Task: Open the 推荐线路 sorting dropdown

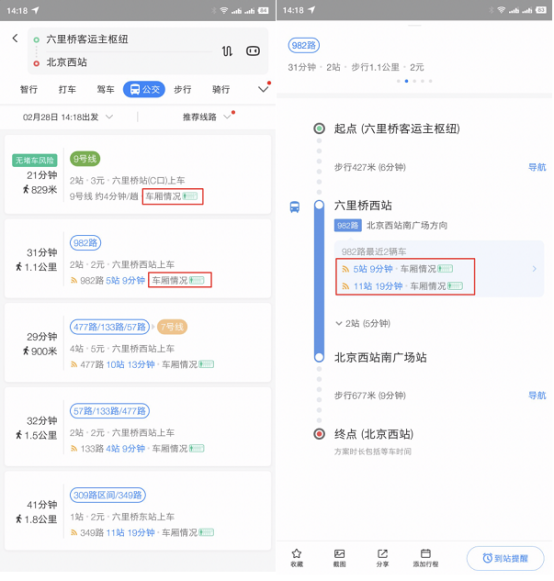Action: click(207, 117)
